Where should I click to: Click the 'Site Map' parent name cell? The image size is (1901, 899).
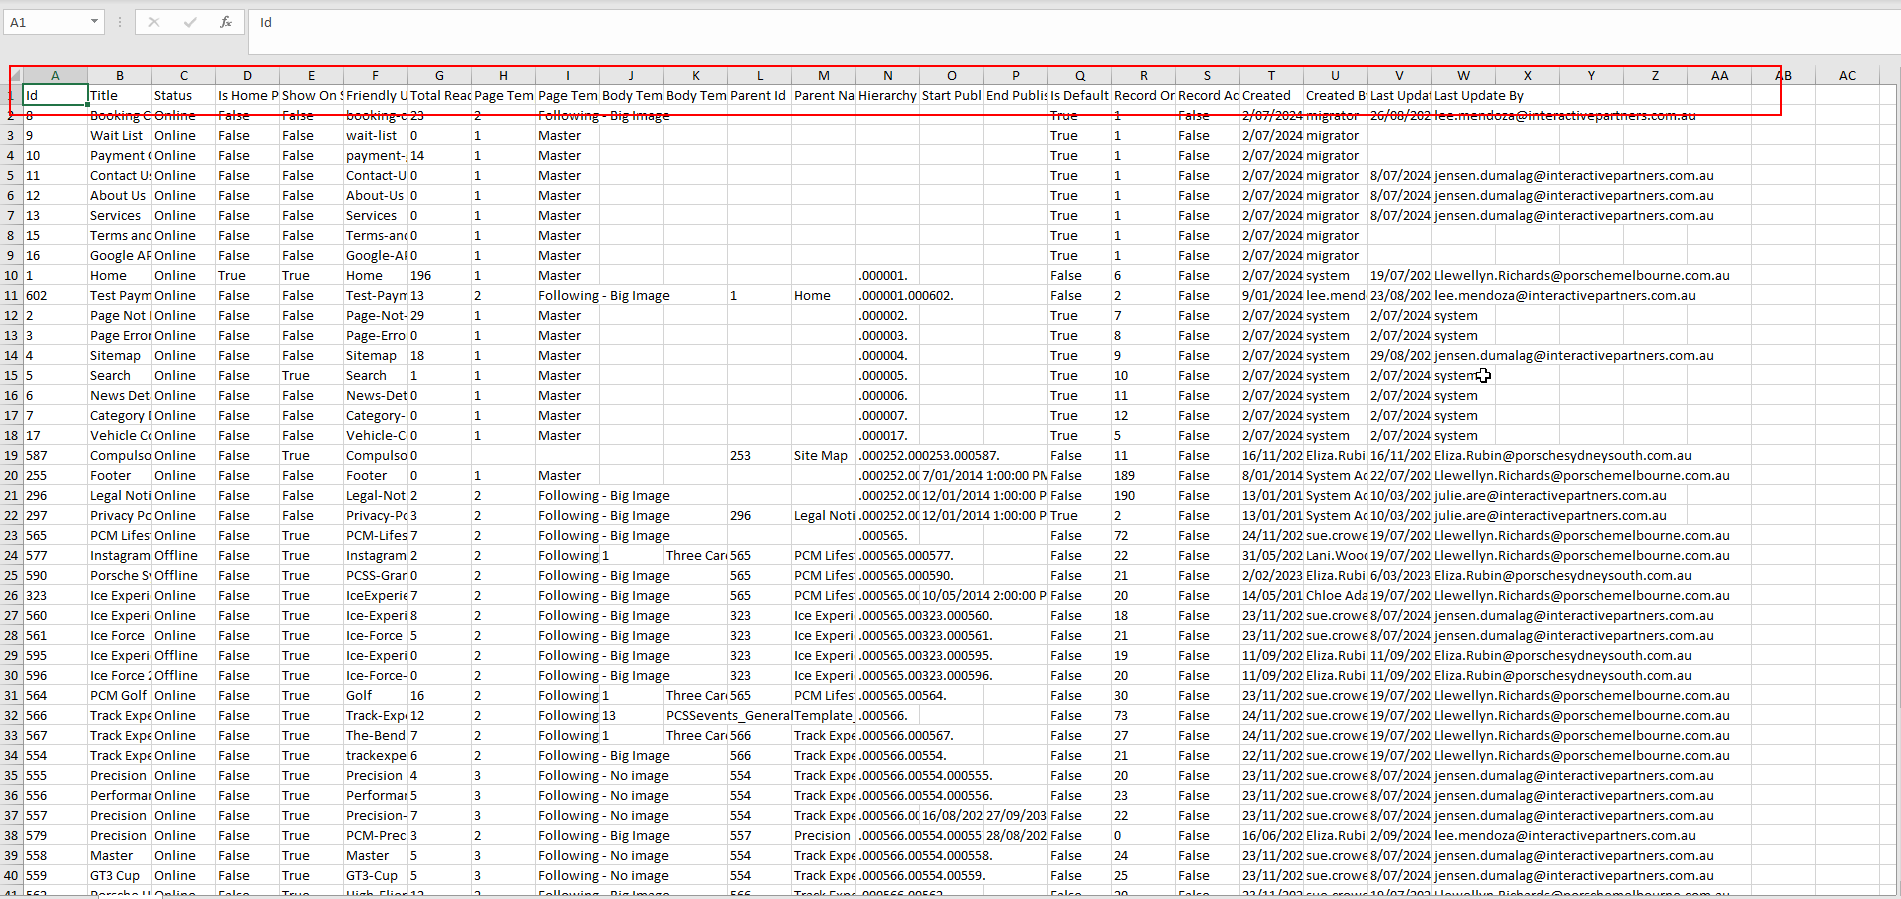(823, 455)
